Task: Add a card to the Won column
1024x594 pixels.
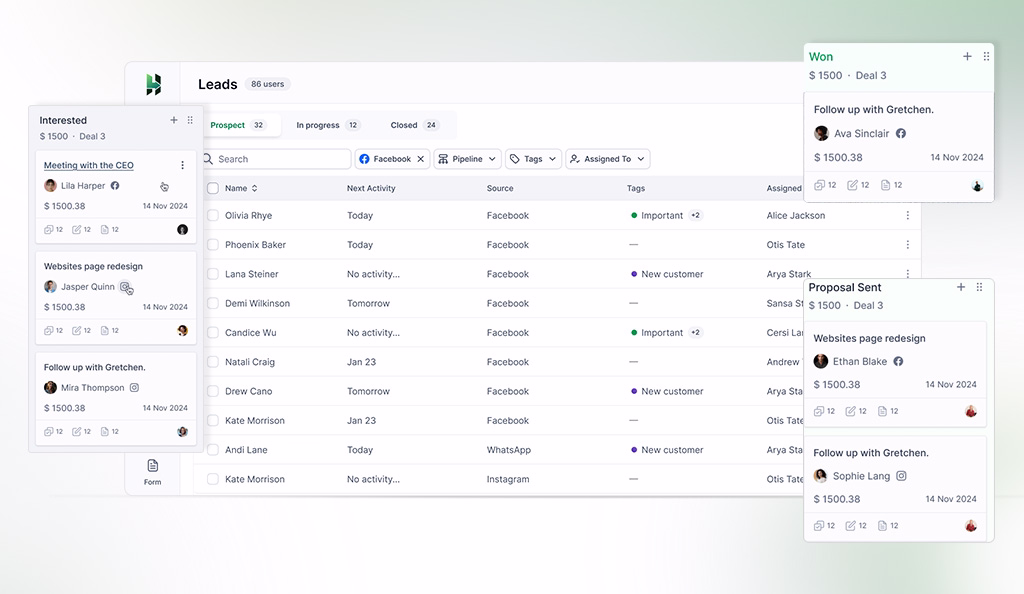Action: [x=967, y=56]
